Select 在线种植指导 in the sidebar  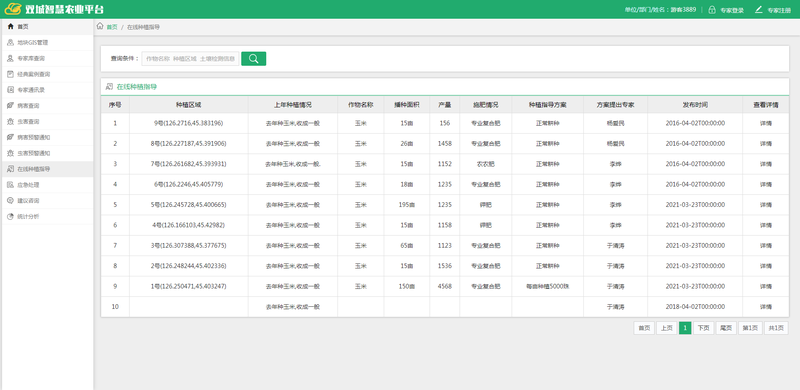[x=47, y=169]
